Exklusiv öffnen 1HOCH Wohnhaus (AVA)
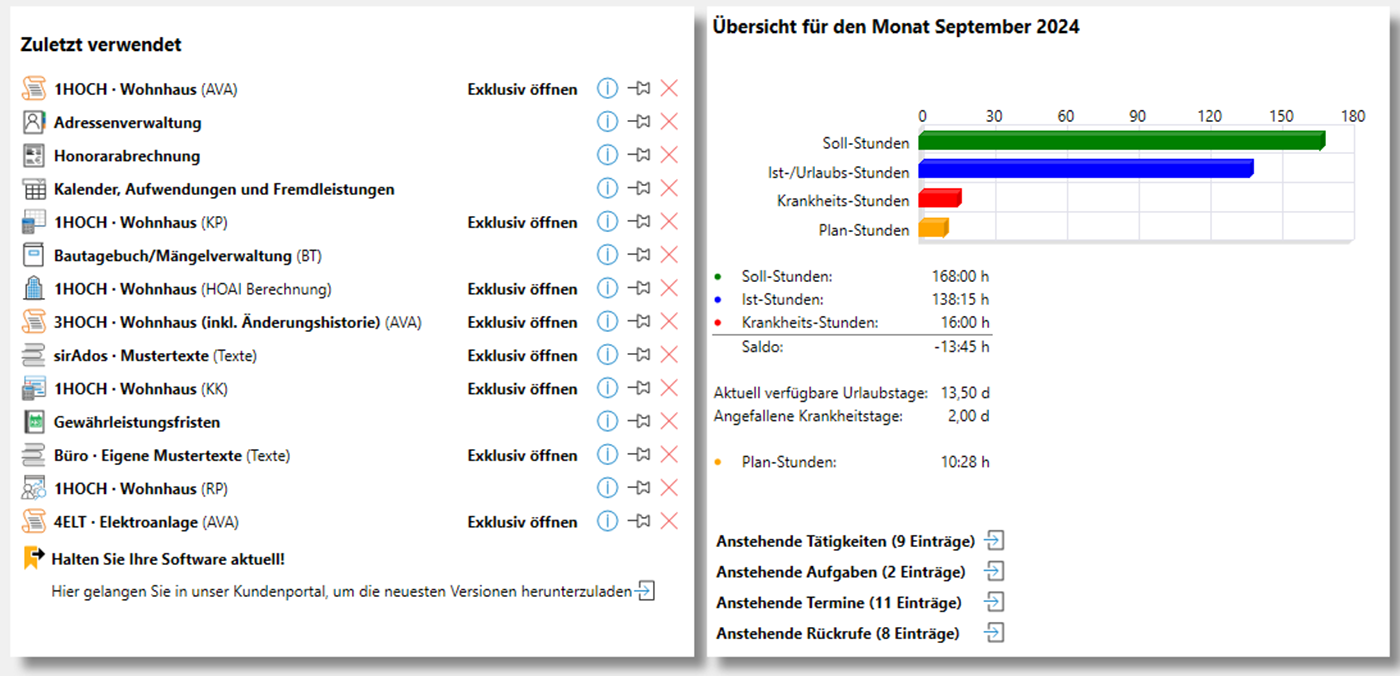1400x676 pixels. pyautogui.click(x=522, y=89)
